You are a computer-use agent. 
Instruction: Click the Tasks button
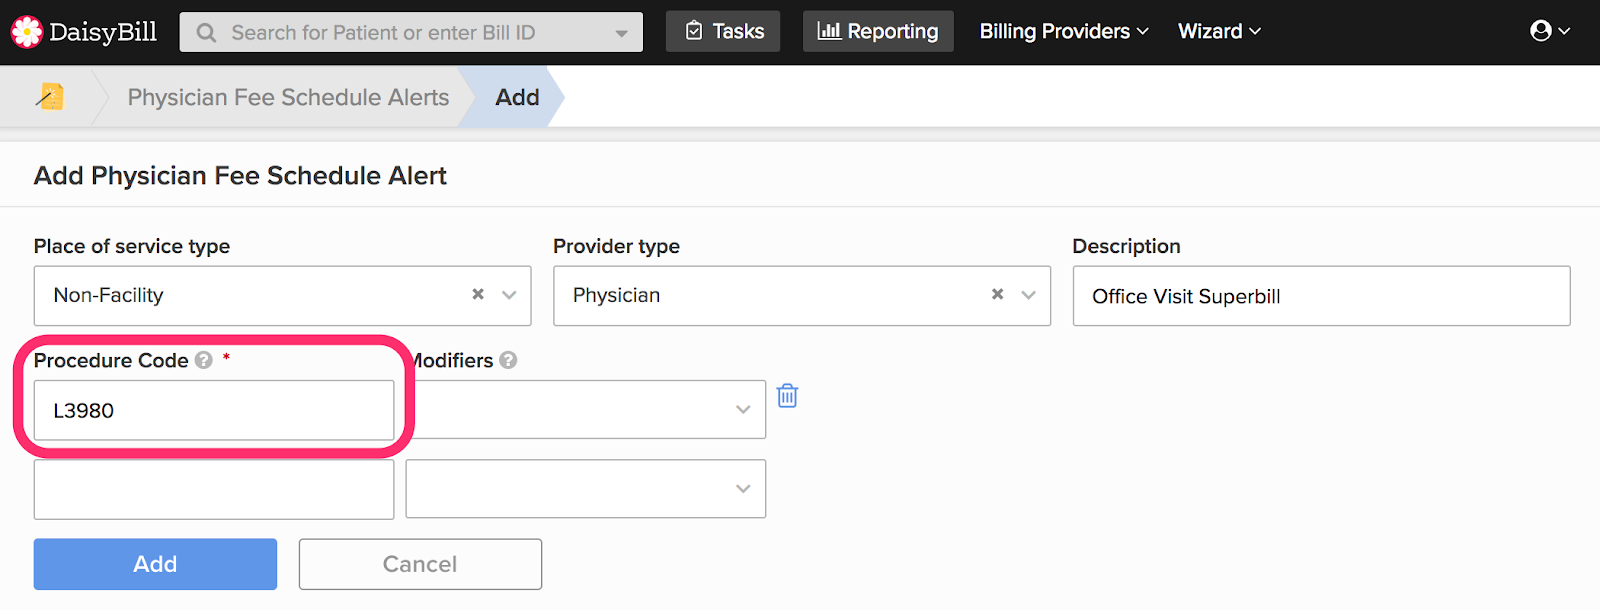pyautogui.click(x=723, y=31)
